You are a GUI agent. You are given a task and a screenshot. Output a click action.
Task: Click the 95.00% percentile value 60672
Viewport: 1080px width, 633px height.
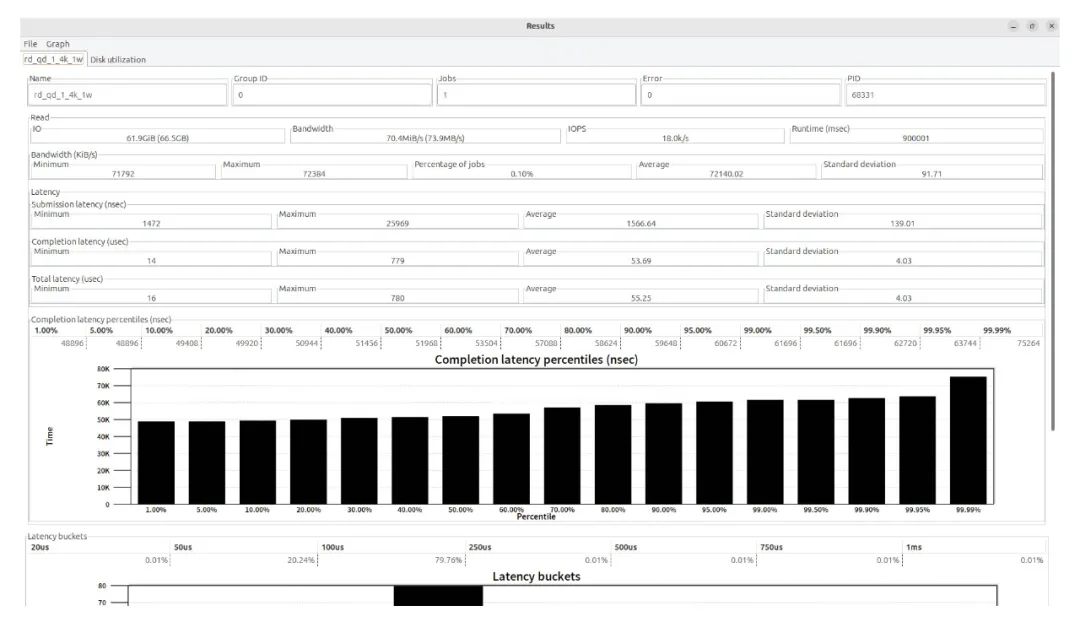click(726, 343)
